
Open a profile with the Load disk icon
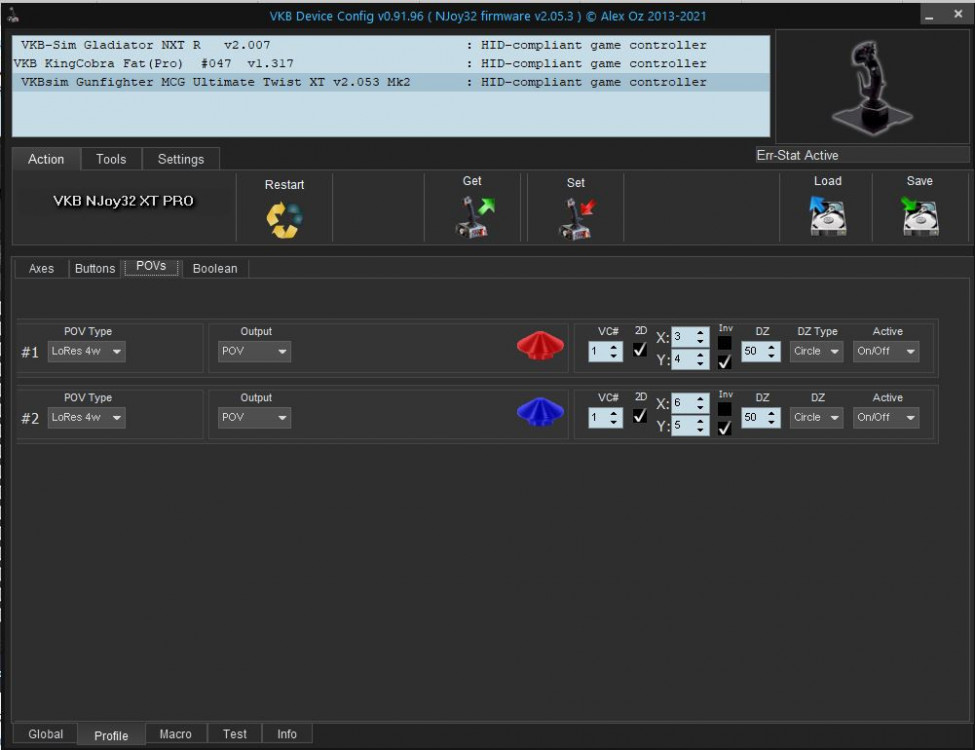tap(827, 214)
